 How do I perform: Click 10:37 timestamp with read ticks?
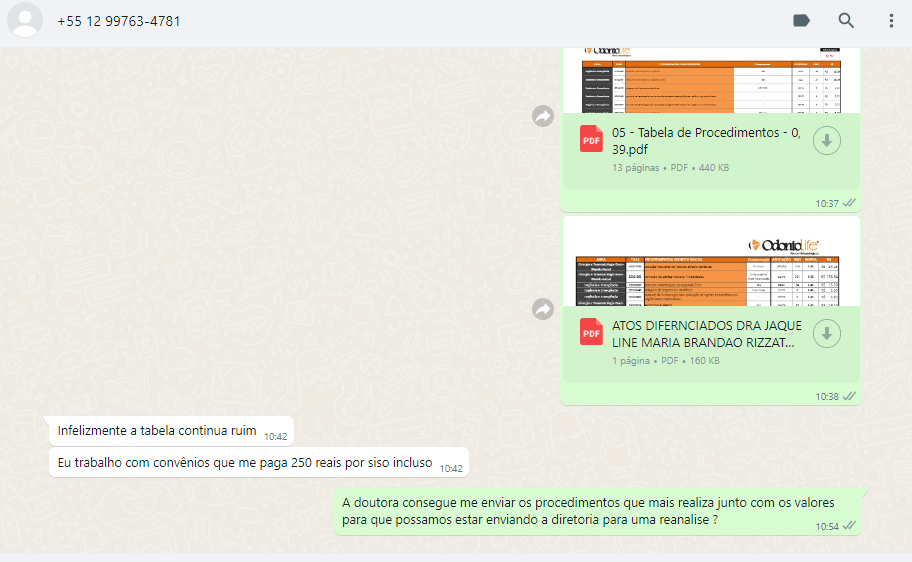835,203
